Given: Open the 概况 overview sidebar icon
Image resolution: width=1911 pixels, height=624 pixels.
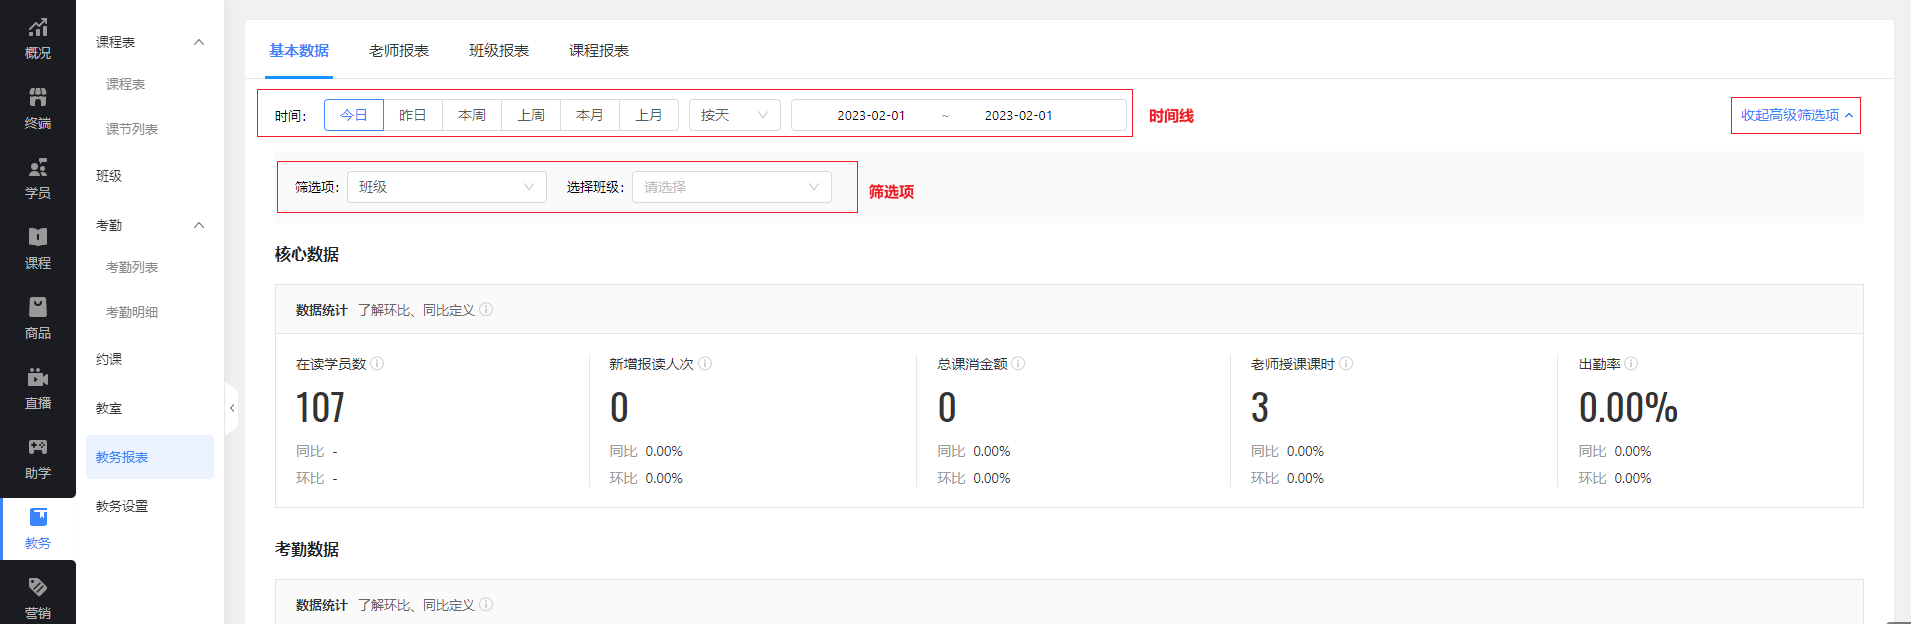Looking at the screenshot, I should tap(38, 38).
